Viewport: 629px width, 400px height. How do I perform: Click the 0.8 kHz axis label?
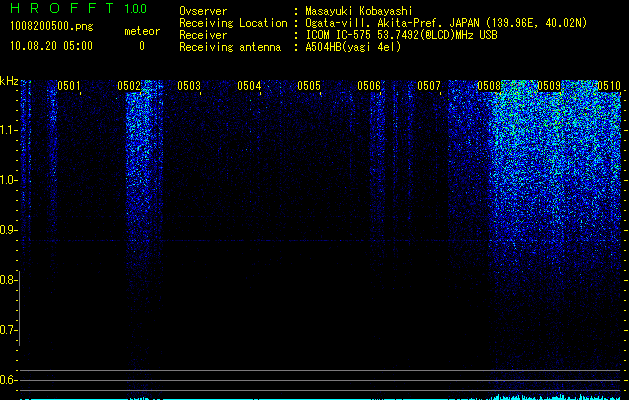[x=8, y=280]
